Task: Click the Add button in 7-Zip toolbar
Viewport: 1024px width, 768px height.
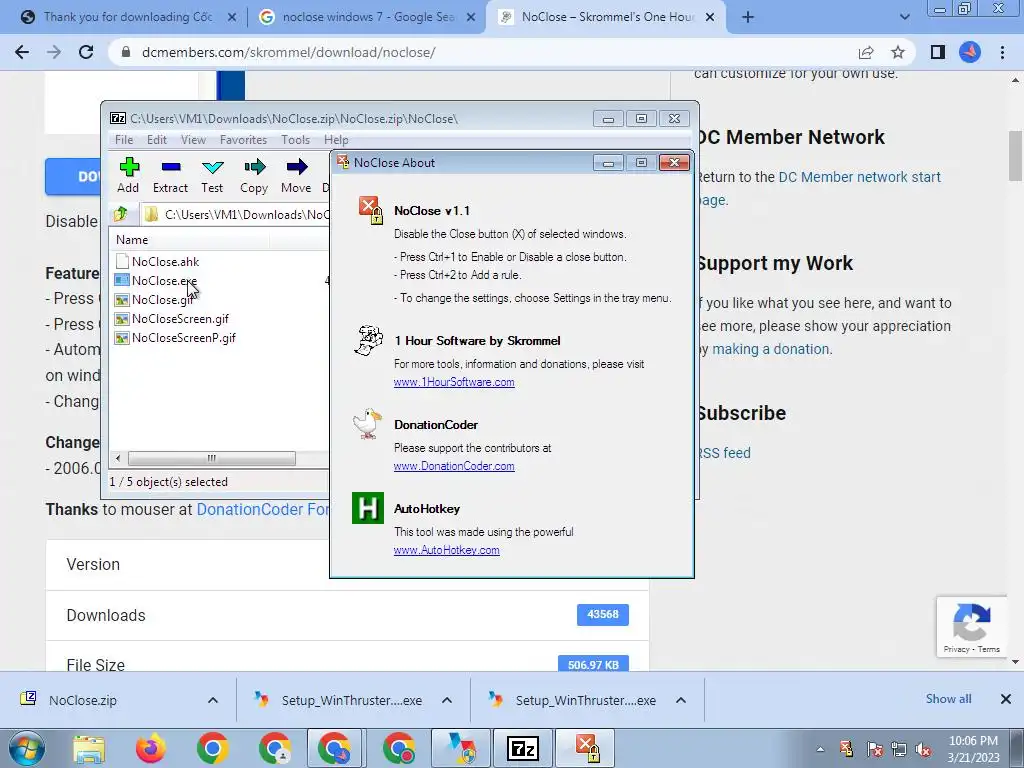Action: pos(128,175)
